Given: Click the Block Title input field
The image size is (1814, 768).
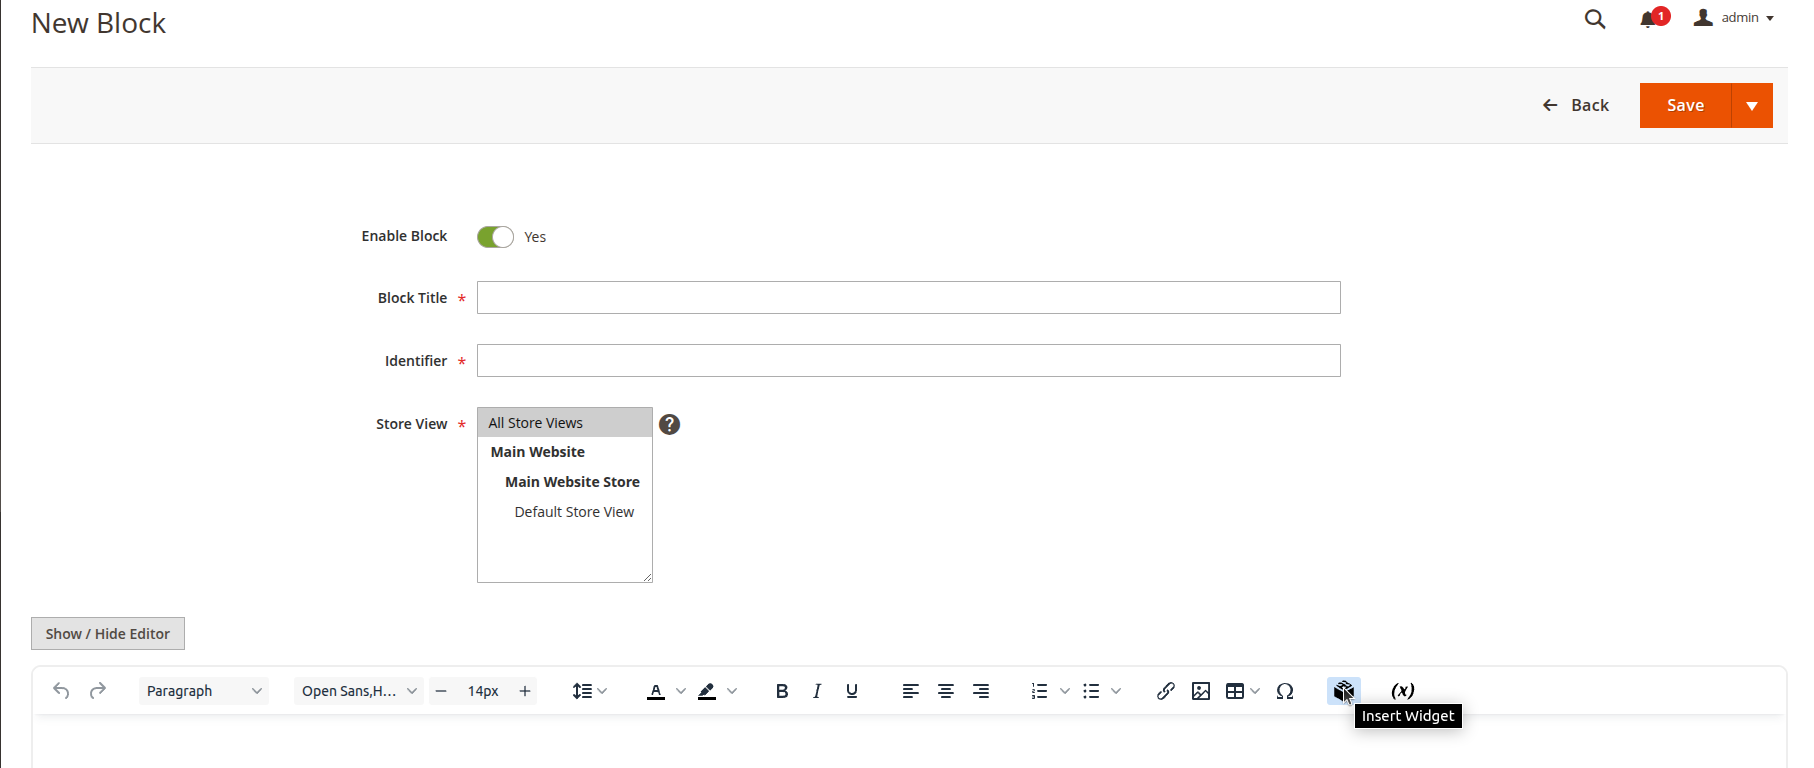Looking at the screenshot, I should [x=908, y=298].
